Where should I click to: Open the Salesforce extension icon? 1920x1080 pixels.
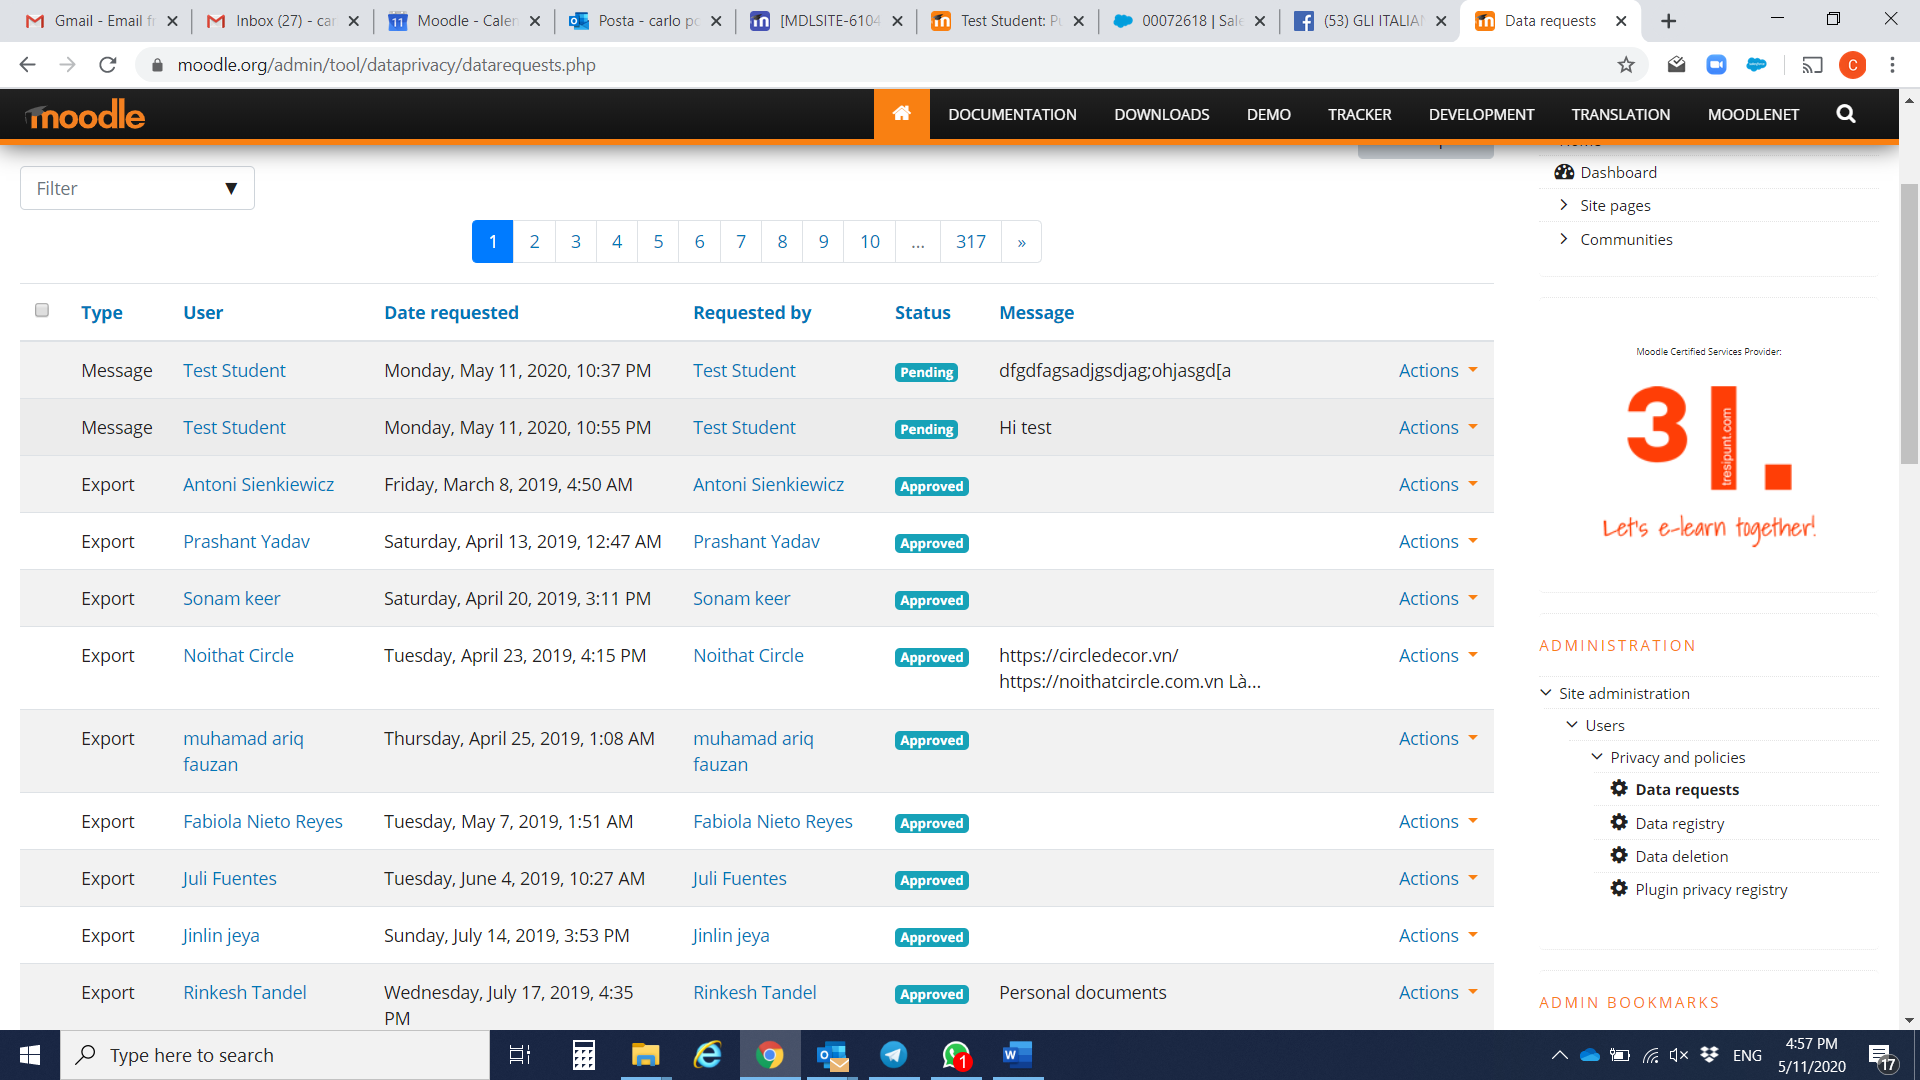click(x=1756, y=65)
